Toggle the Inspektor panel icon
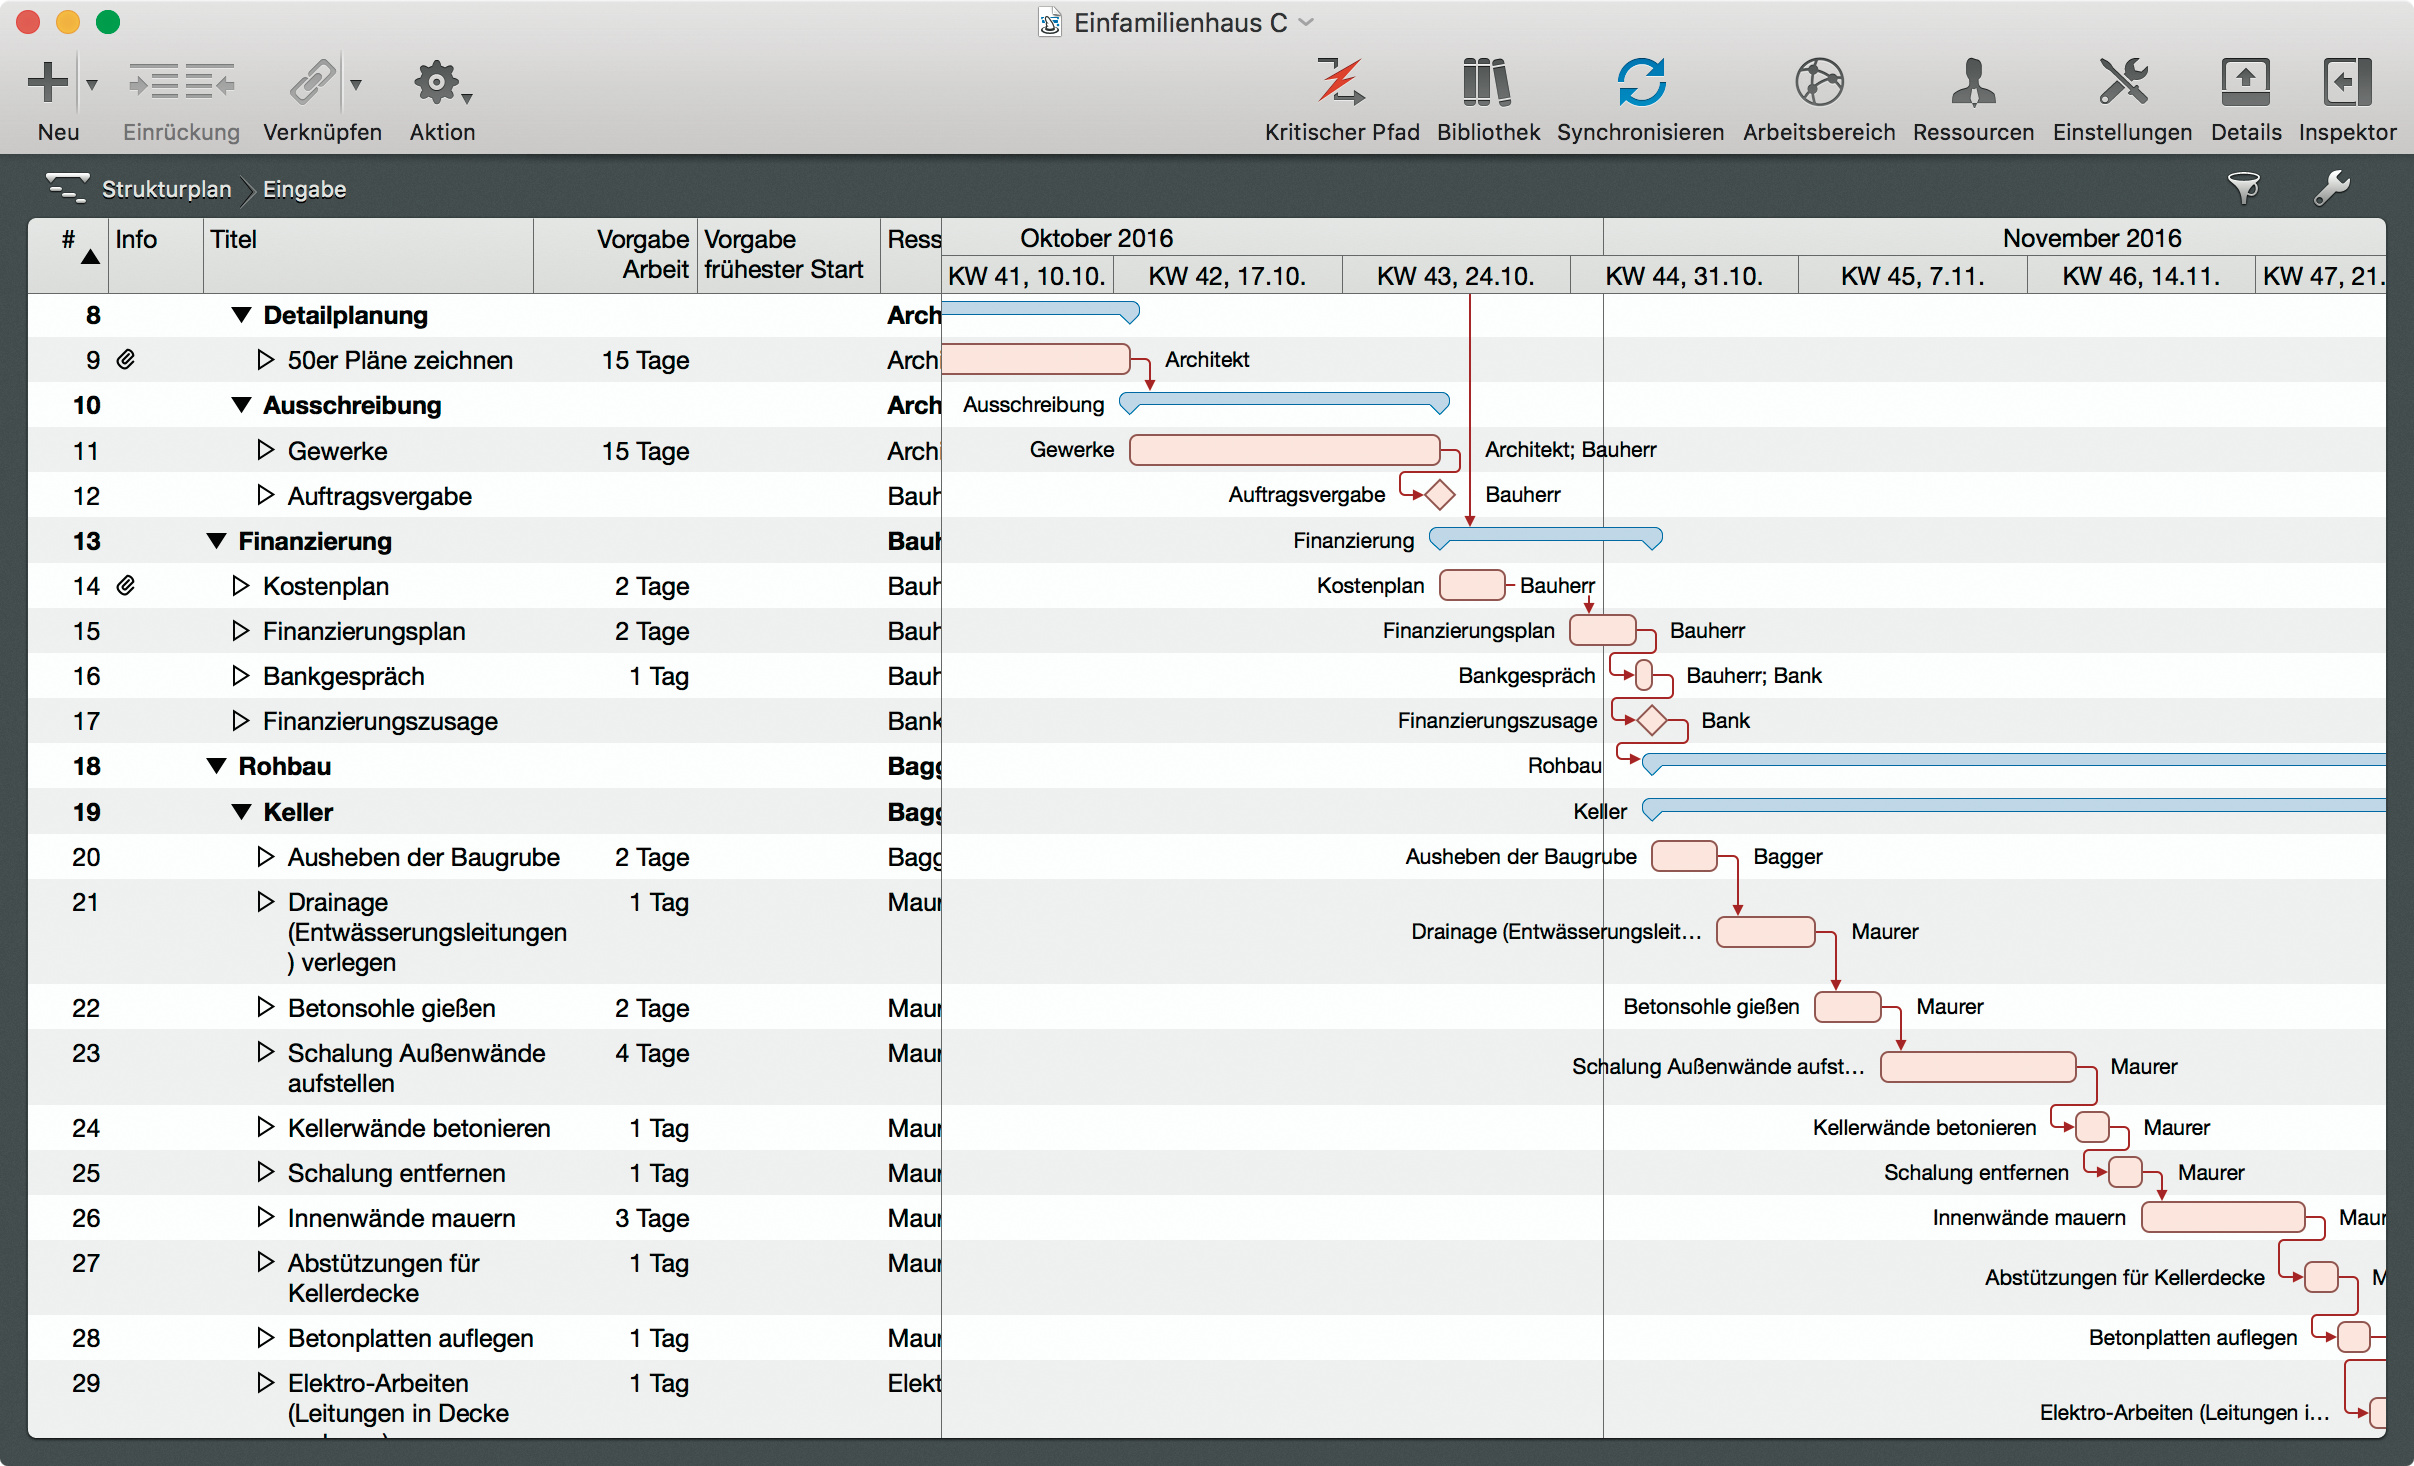Viewport: 2414px width, 1466px height. (x=2346, y=83)
